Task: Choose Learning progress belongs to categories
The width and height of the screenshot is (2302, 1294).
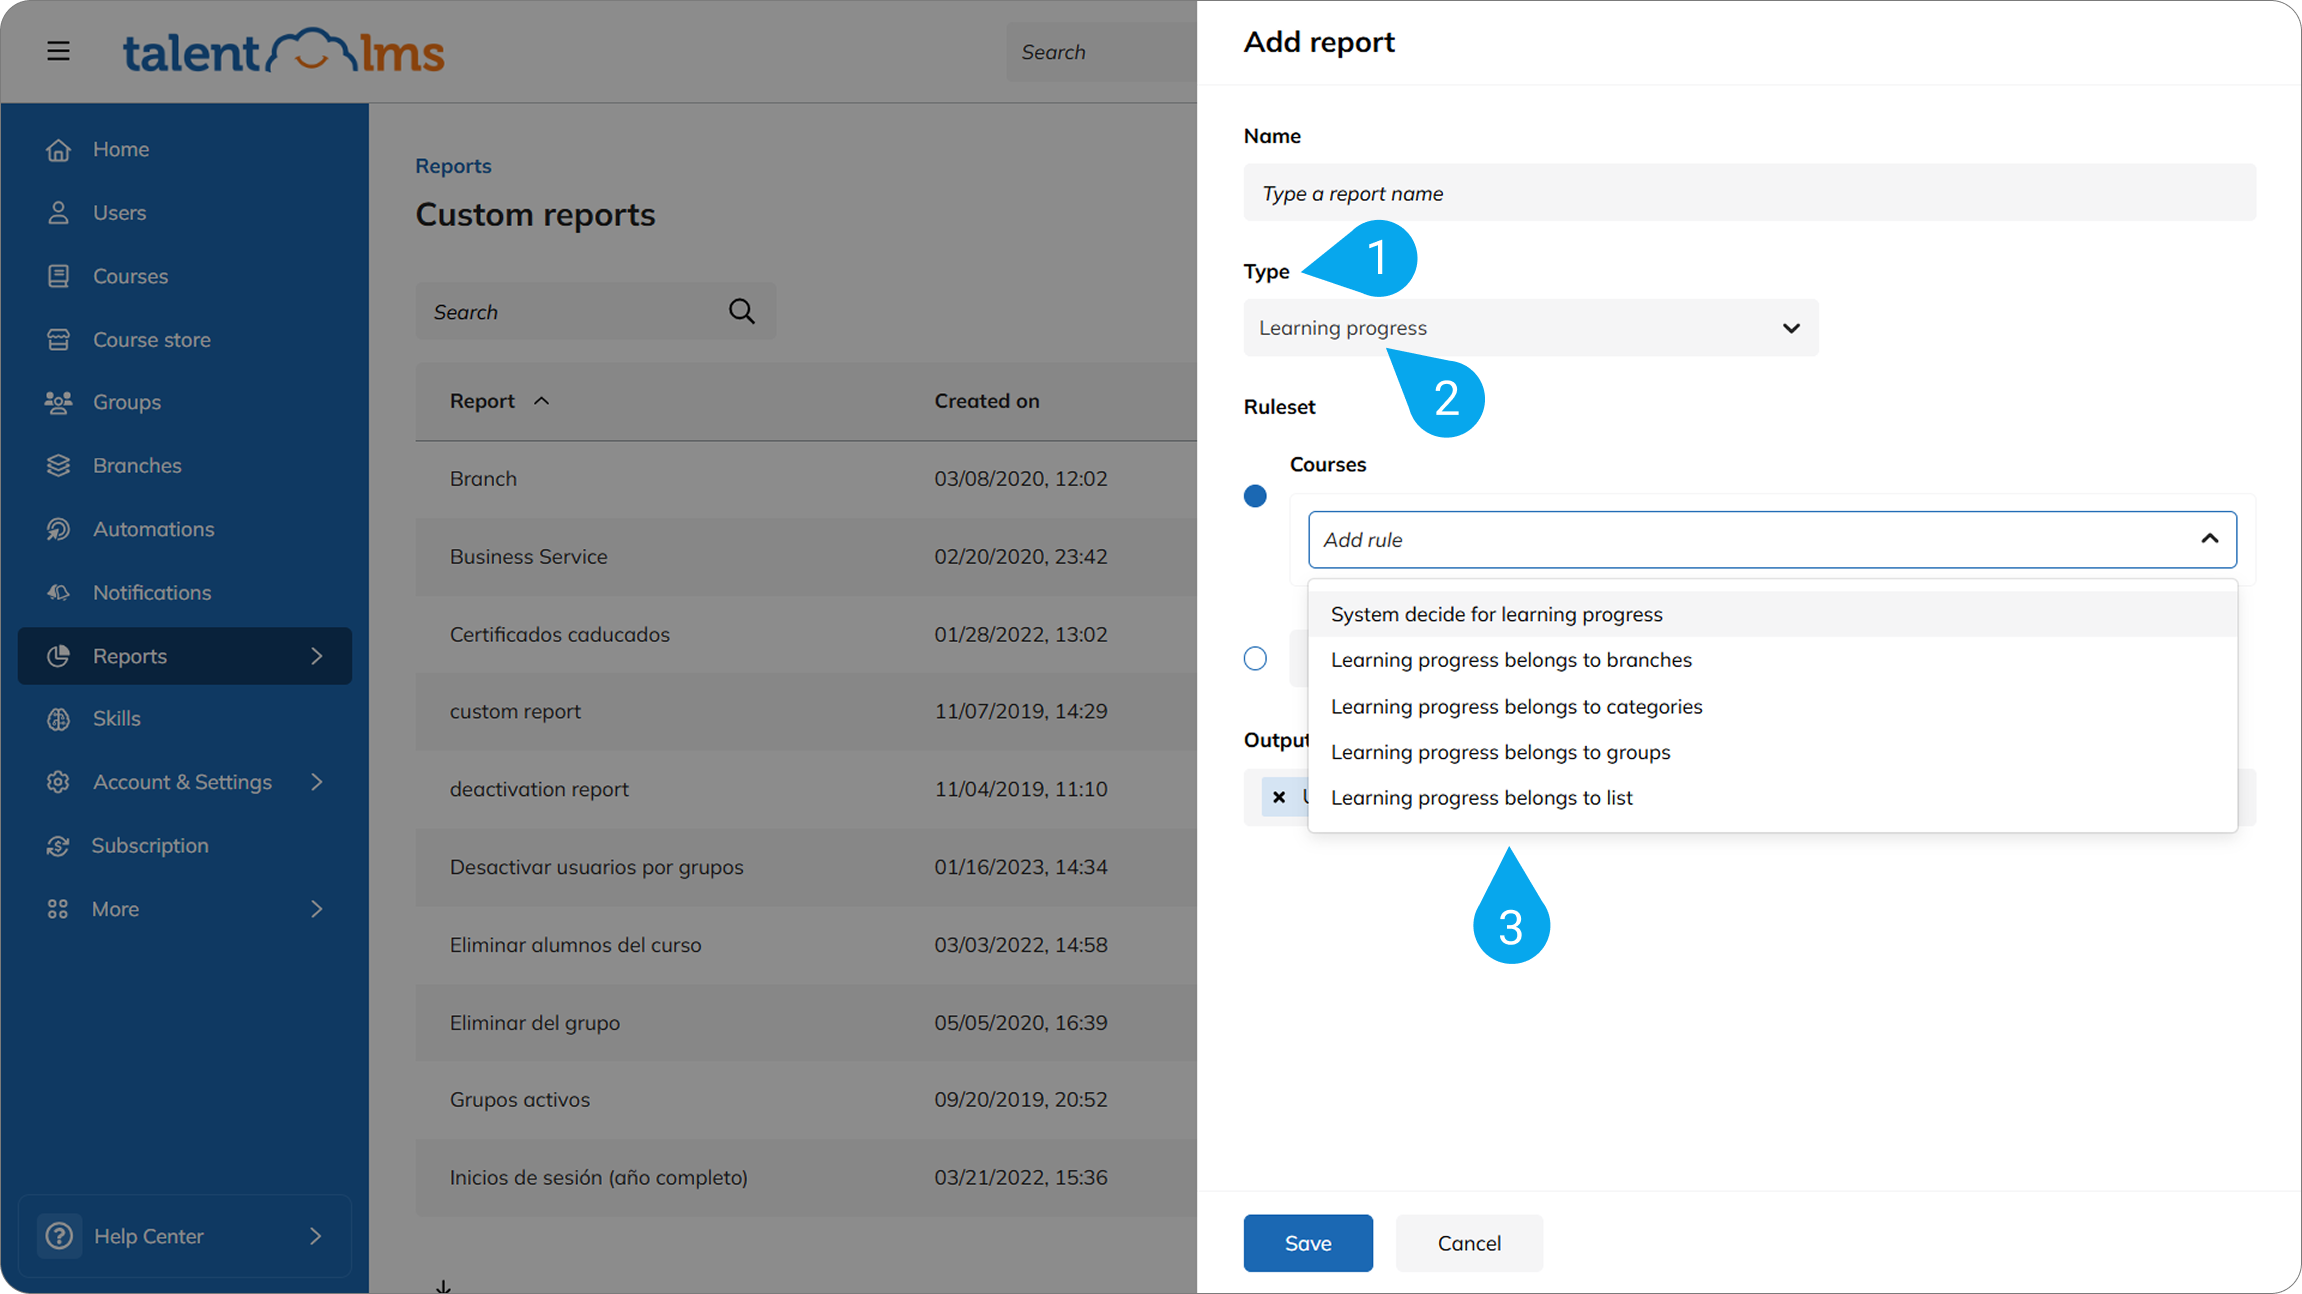Action: pos(1772,706)
